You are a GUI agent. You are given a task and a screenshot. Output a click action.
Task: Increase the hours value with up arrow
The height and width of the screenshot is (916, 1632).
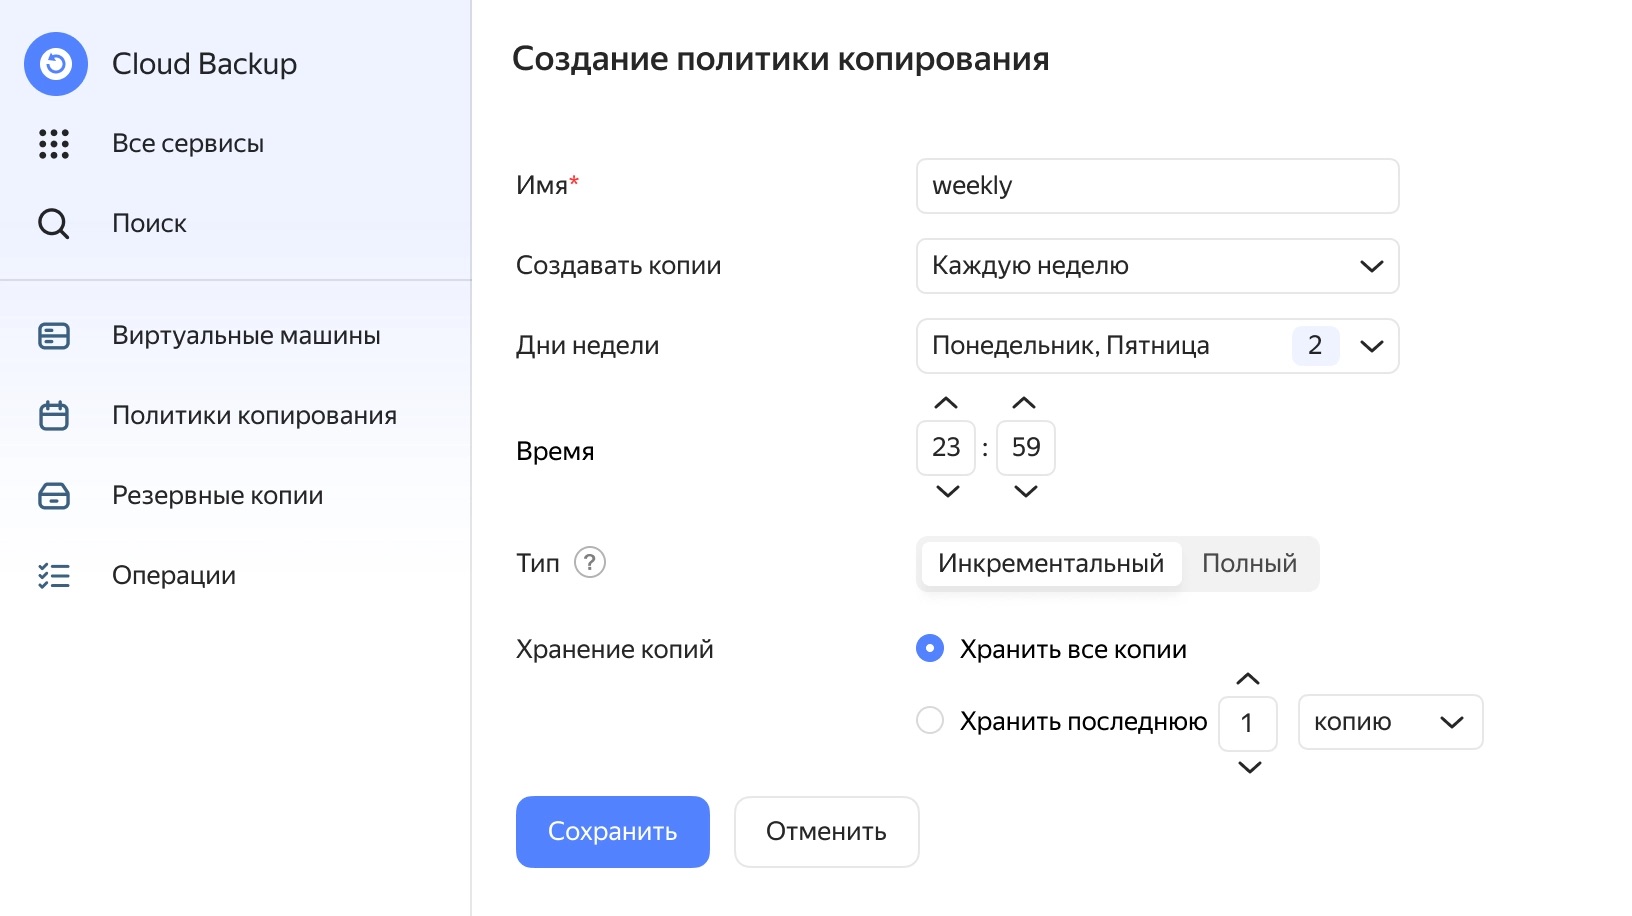(946, 403)
